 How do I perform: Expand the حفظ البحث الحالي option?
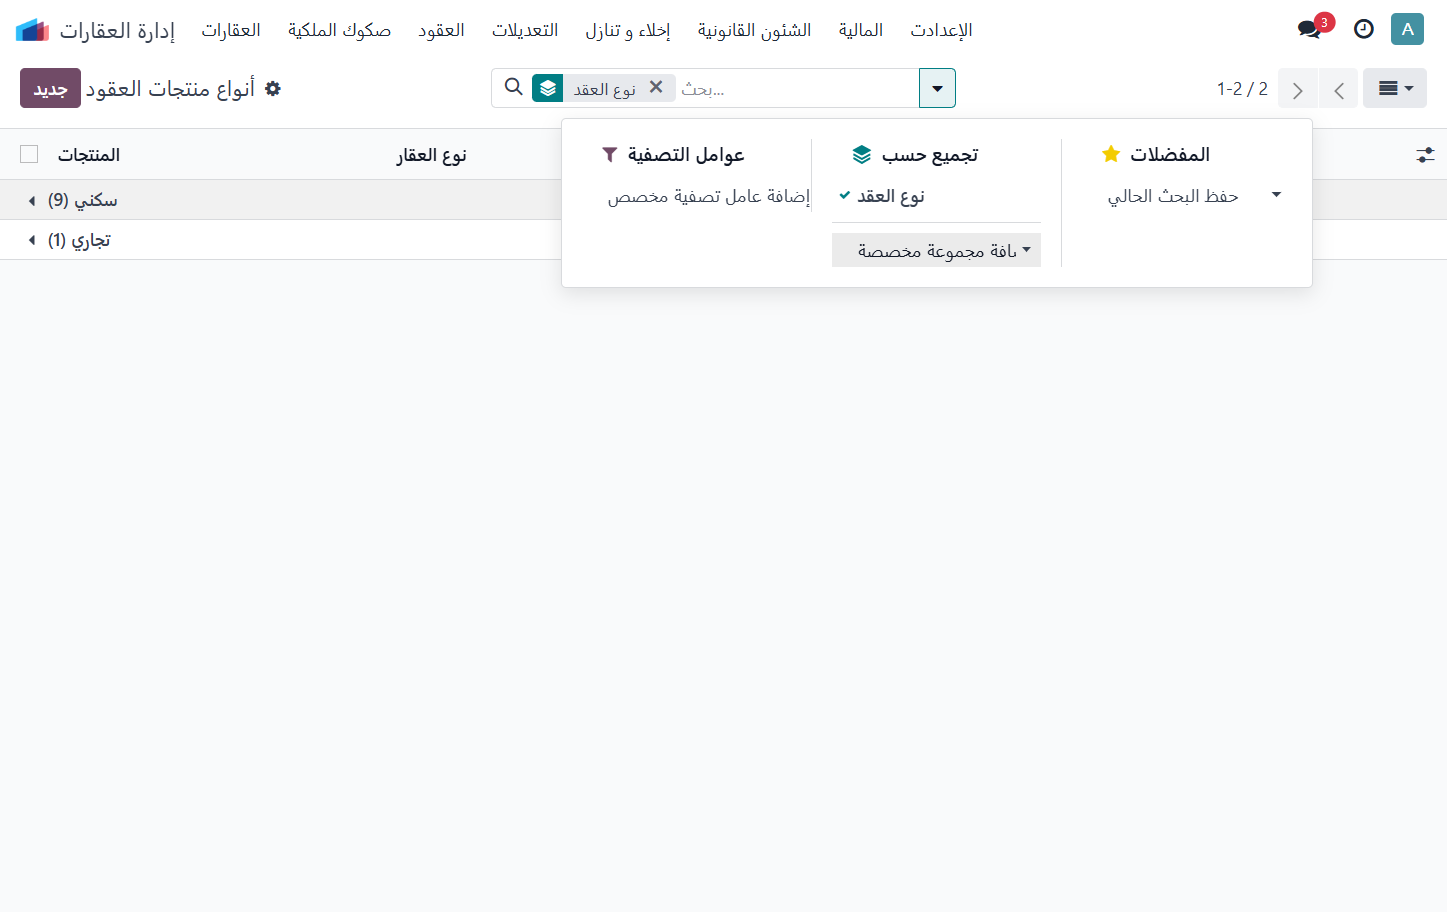point(1186,196)
